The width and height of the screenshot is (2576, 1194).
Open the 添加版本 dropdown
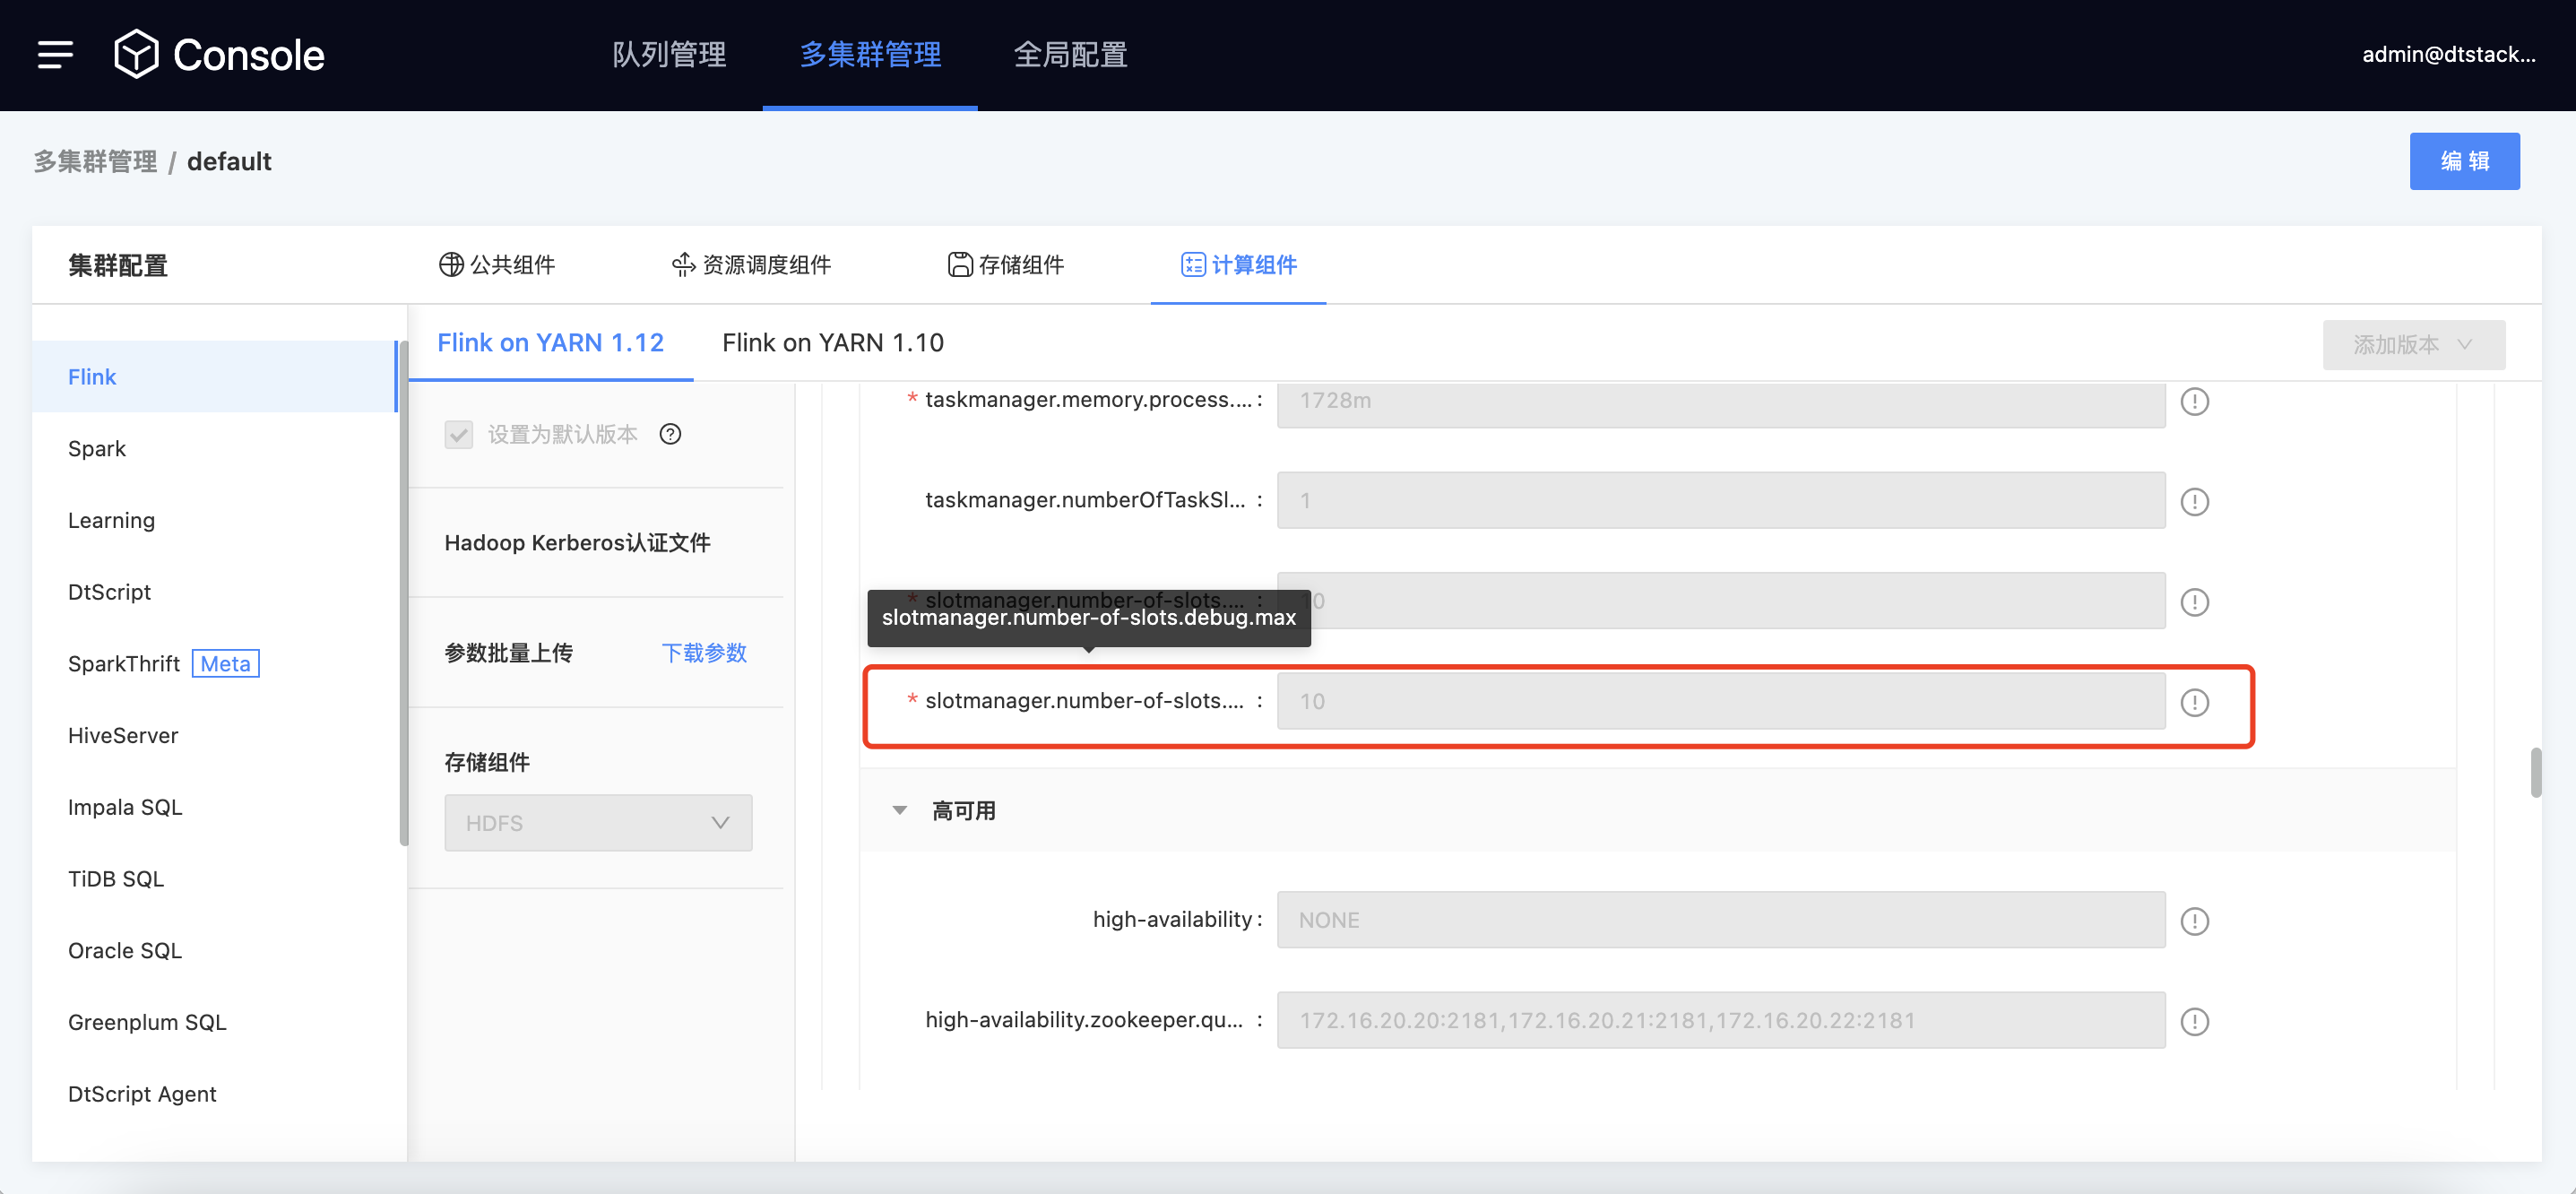pyautogui.click(x=2413, y=345)
